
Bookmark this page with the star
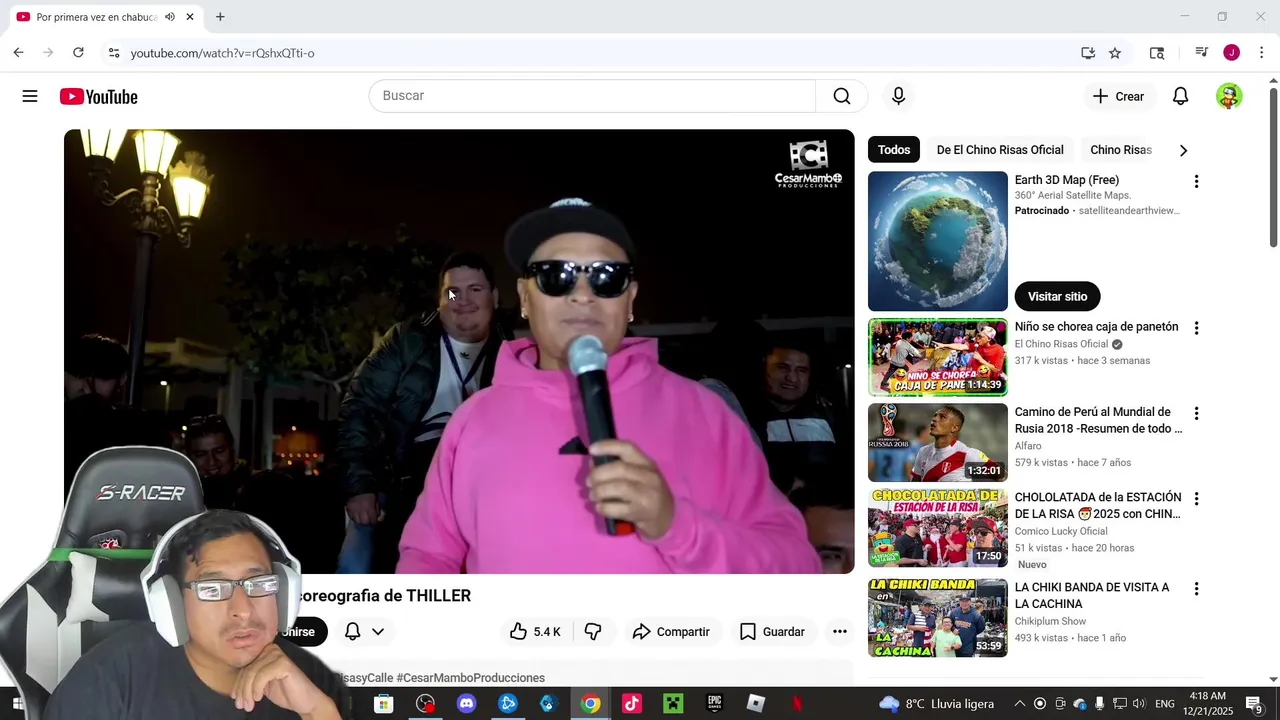tap(1115, 53)
